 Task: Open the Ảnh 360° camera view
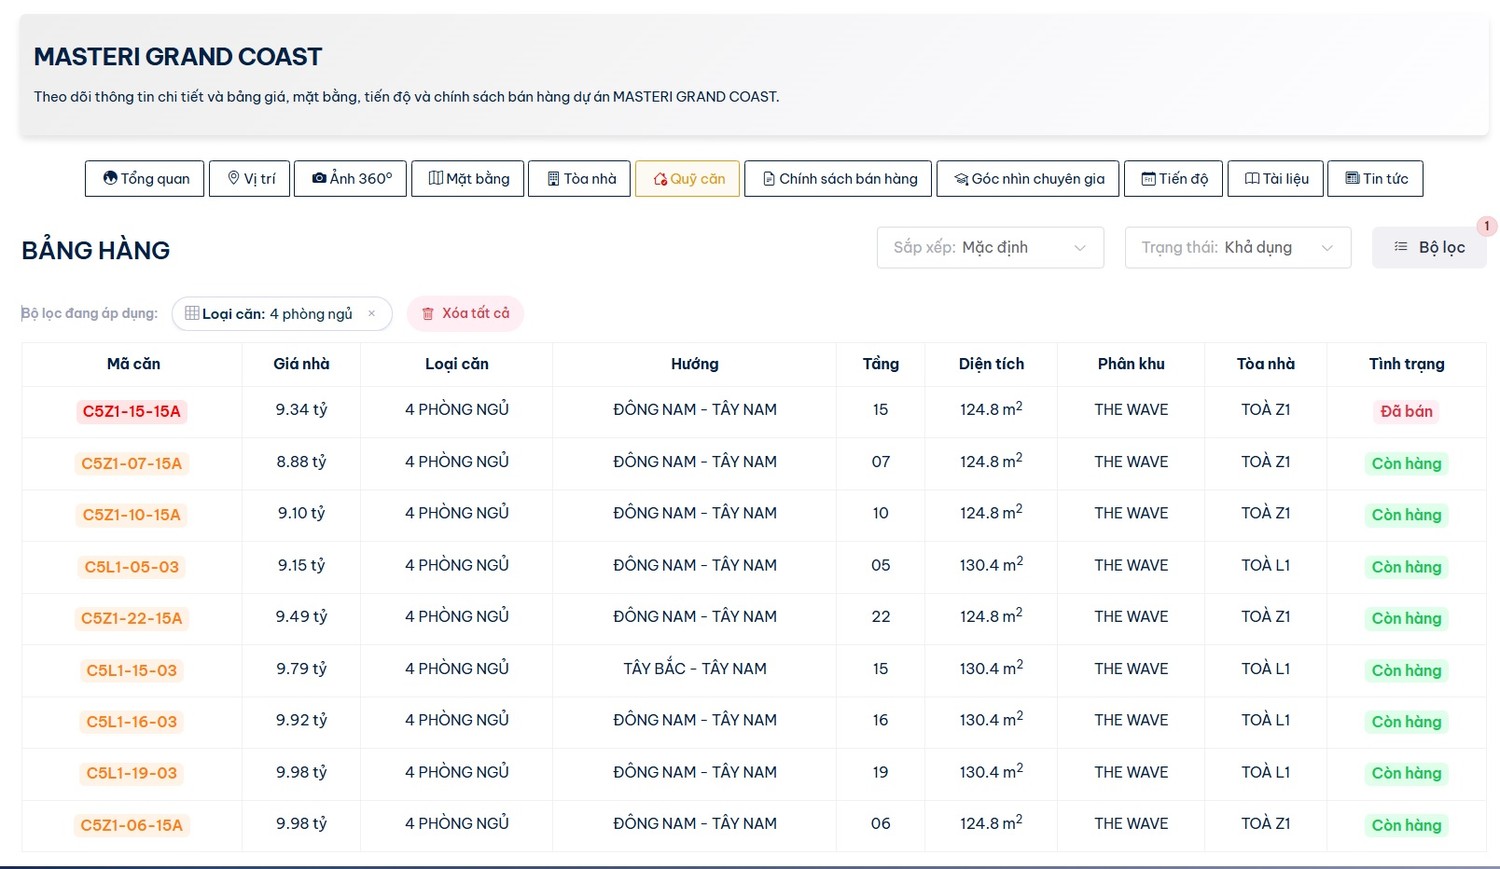(x=351, y=179)
